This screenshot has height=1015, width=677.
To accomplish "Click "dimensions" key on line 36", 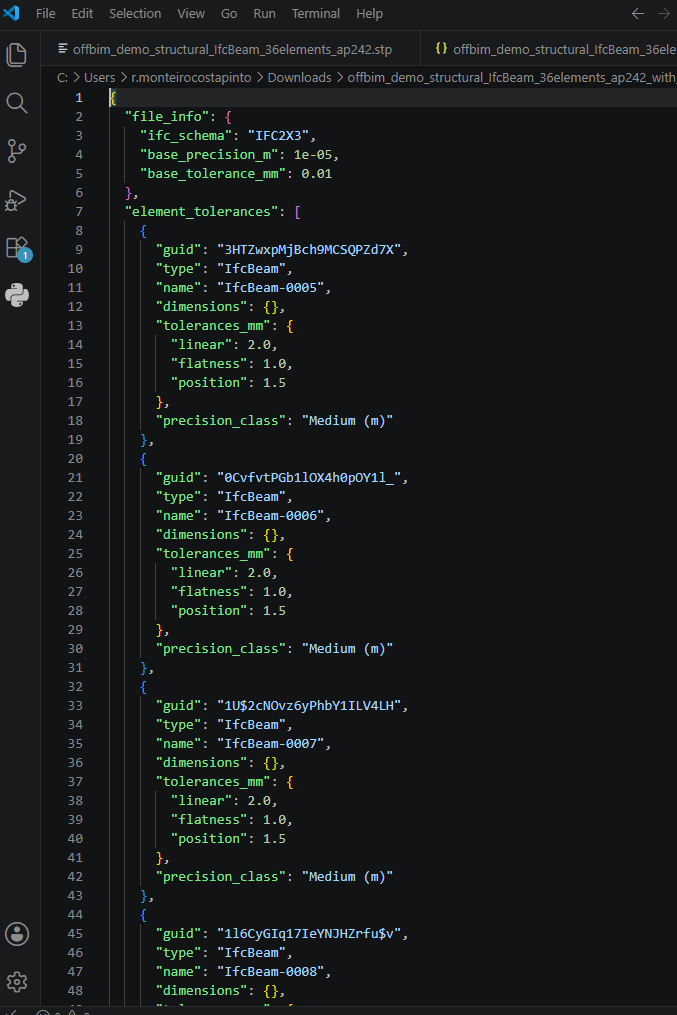I will pyautogui.click(x=201, y=763).
